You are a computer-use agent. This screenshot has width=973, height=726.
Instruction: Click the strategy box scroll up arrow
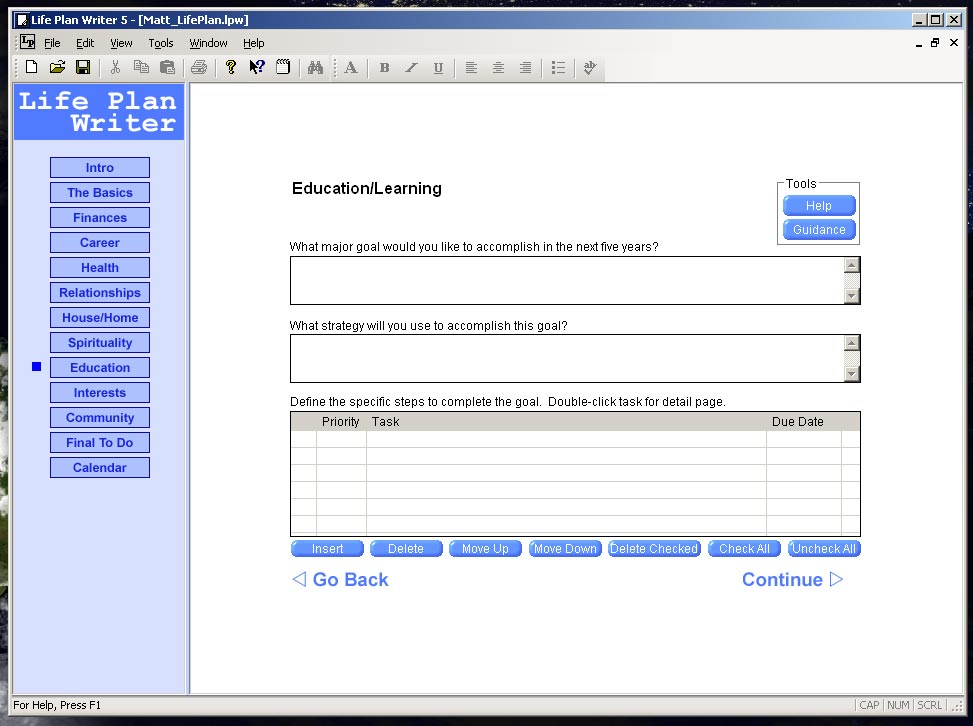pyautogui.click(x=851, y=343)
